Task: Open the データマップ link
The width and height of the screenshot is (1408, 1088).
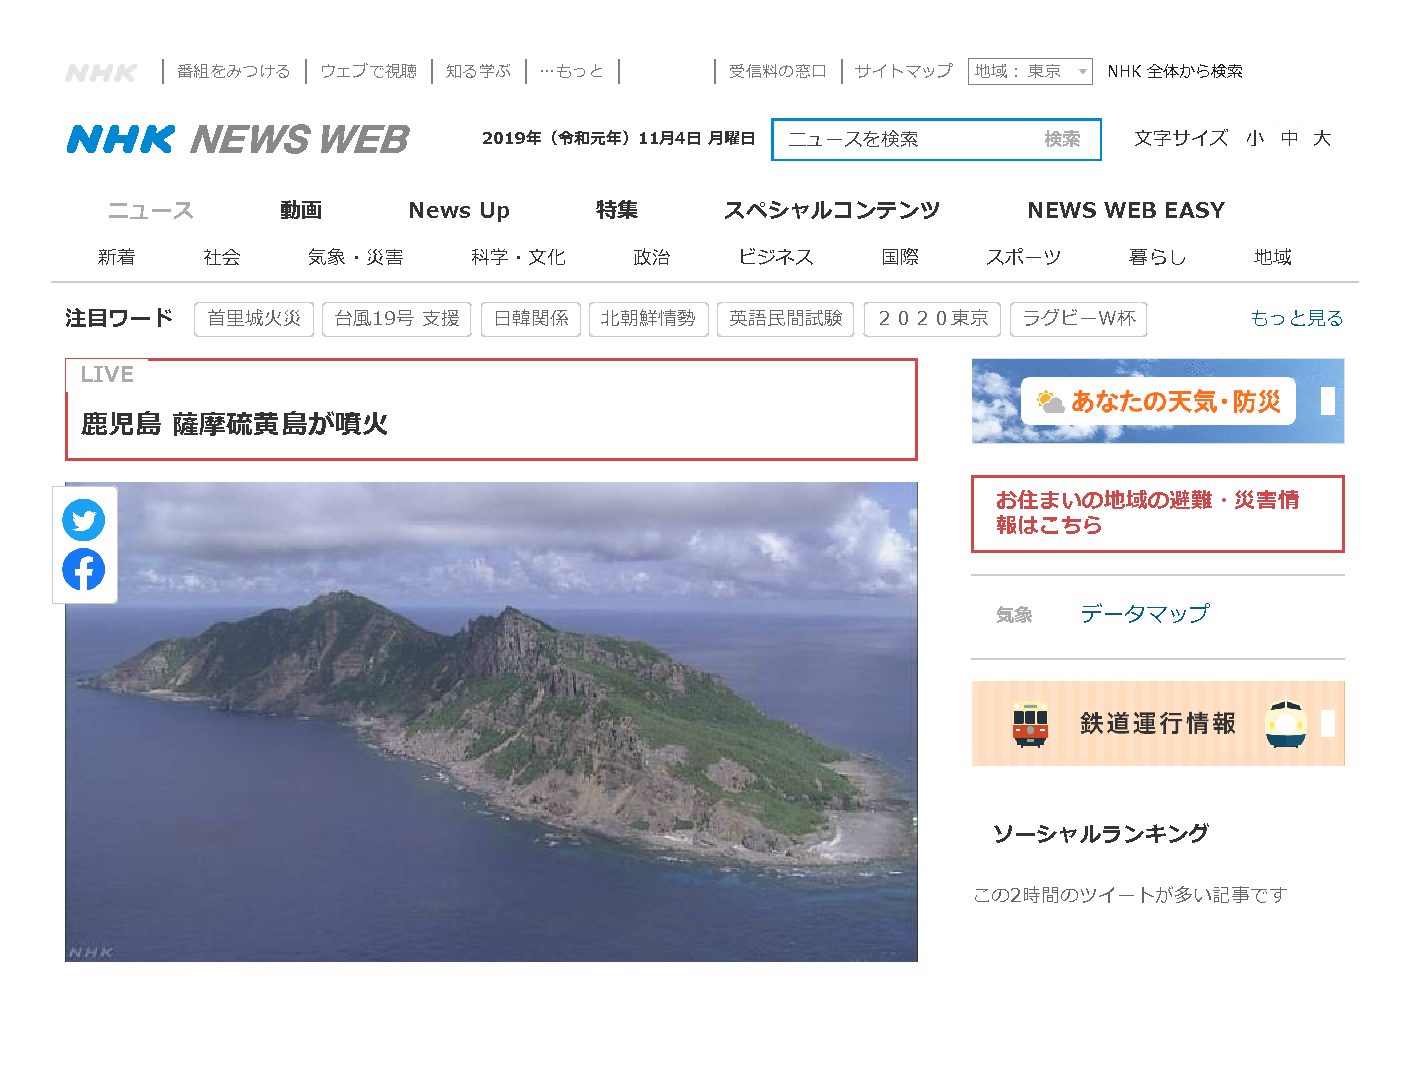Action: pyautogui.click(x=1145, y=614)
